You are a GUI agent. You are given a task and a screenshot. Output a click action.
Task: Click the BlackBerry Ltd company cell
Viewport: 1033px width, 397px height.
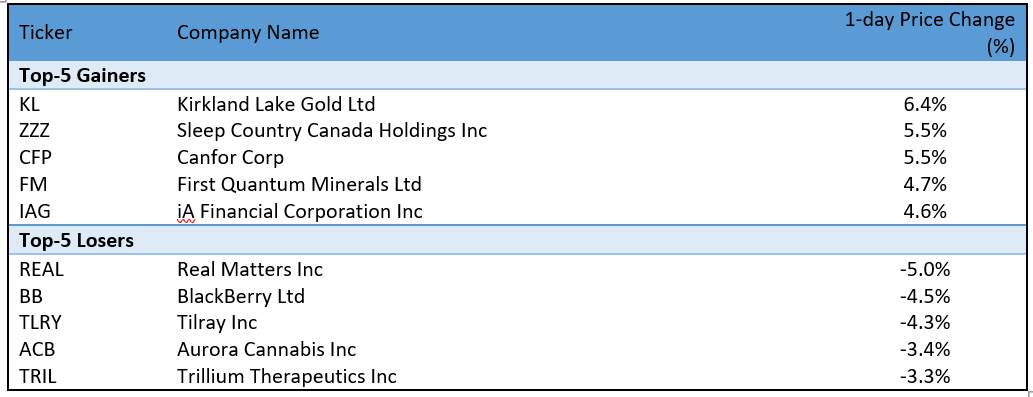coord(241,296)
